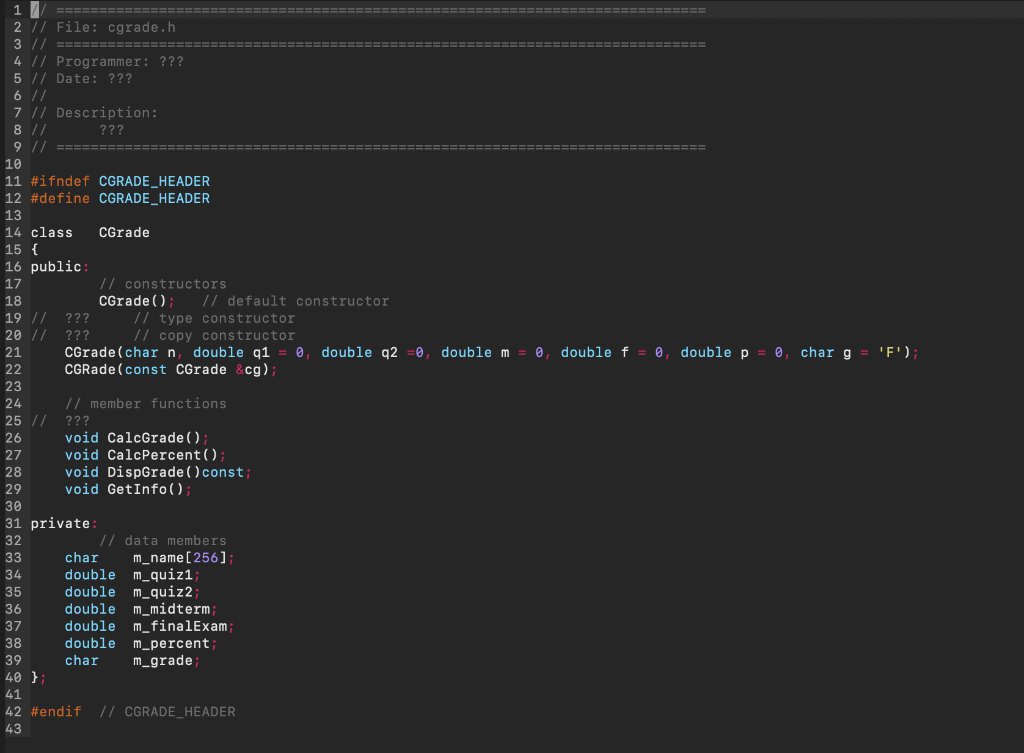Screen dimensions: 1024x753
Task: Place cursor in the default constructor CGrade()
Action: [132, 300]
